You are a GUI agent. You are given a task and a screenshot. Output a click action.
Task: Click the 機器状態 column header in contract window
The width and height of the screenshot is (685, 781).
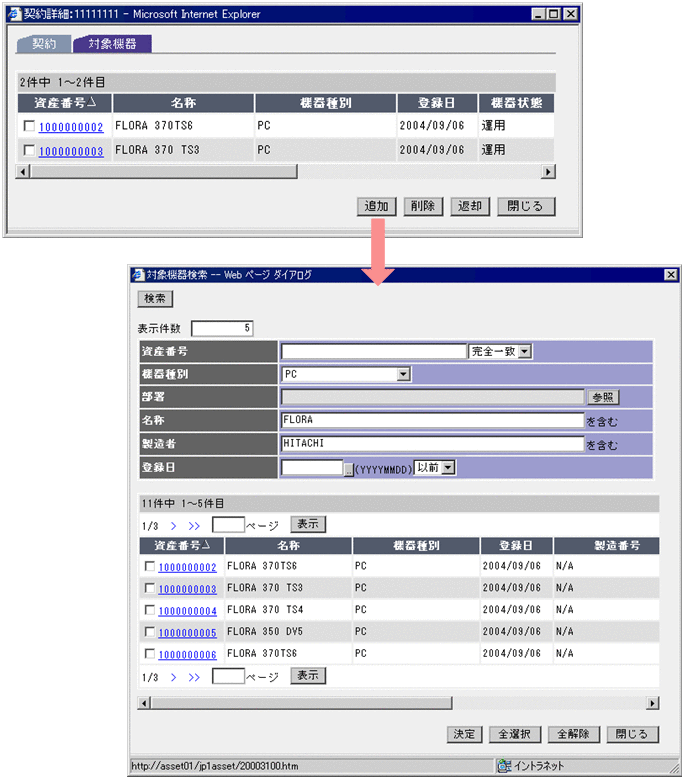point(516,103)
